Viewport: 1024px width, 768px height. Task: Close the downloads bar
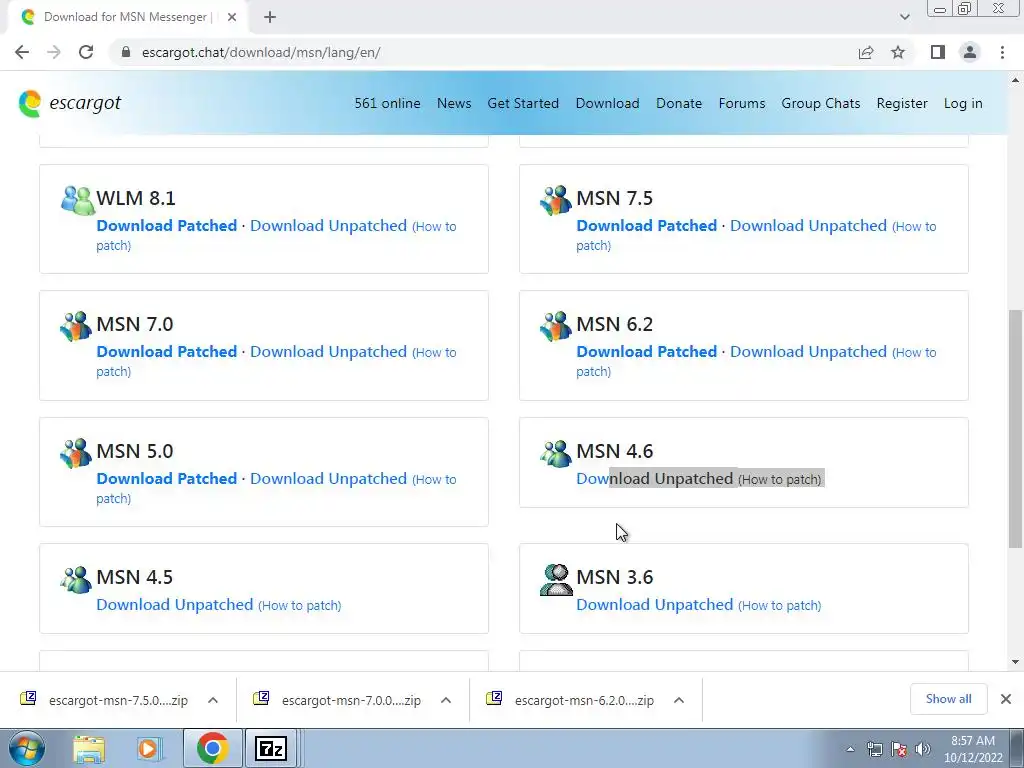1006,699
